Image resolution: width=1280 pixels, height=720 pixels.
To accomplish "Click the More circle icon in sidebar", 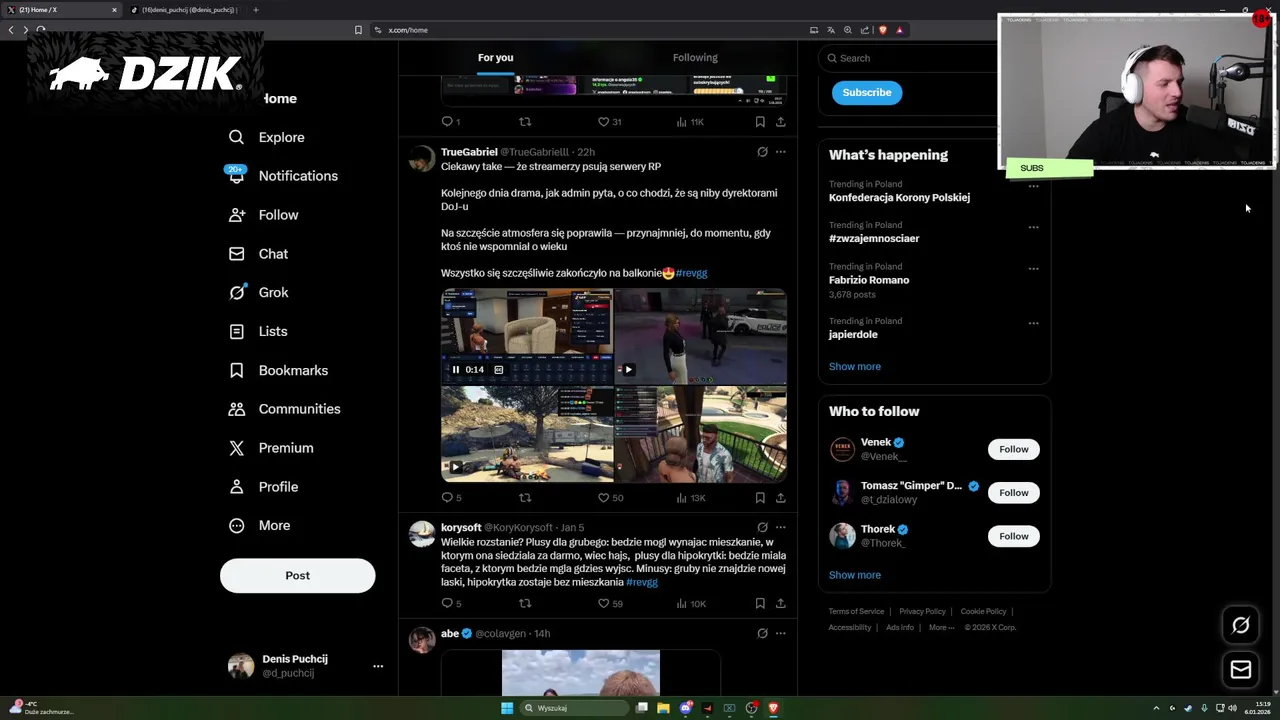I will point(236,526).
